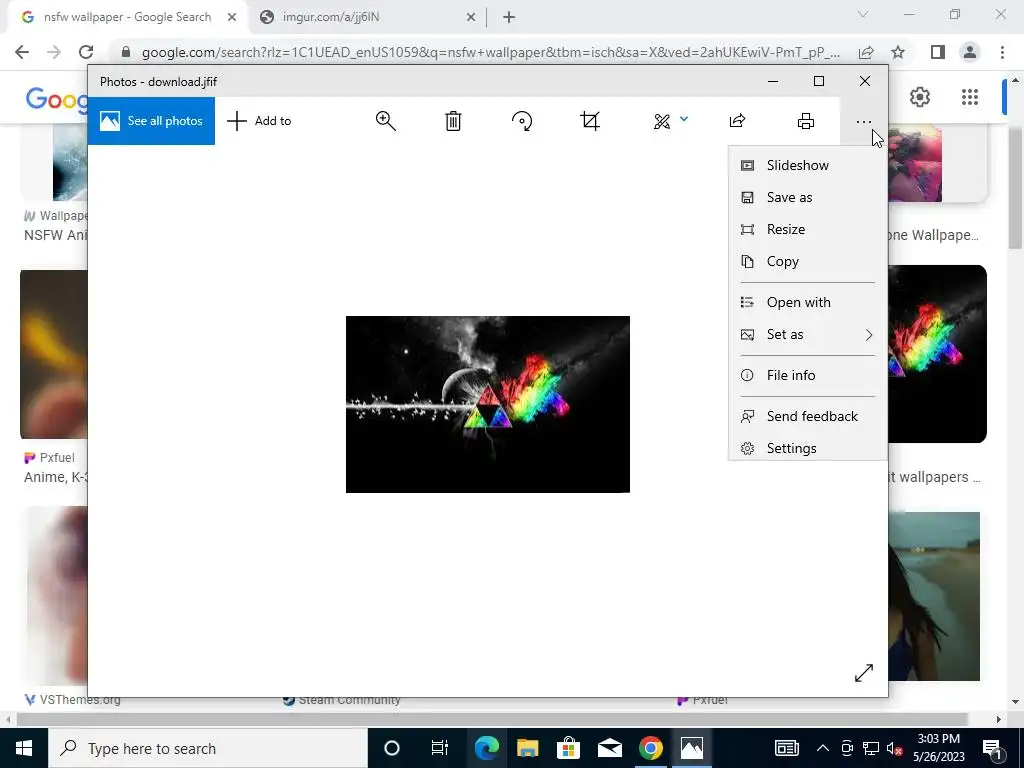This screenshot has height=768, width=1024.
Task: Open File Explorer from taskbar
Action: 527,748
